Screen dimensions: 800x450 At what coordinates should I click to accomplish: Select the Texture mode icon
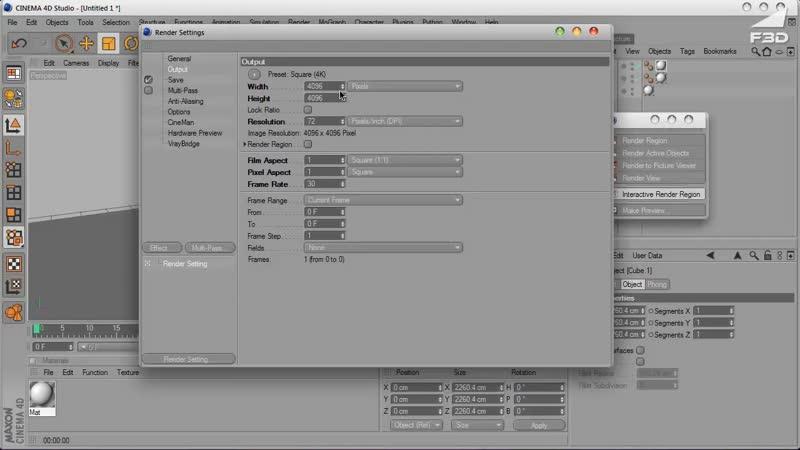(14, 238)
